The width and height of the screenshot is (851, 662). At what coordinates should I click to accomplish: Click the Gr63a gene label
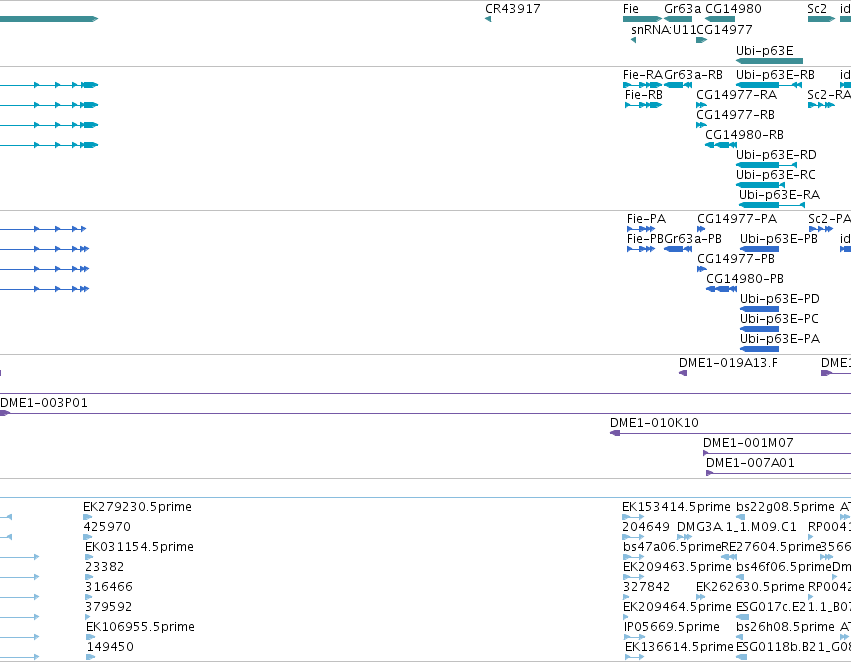tap(682, 9)
